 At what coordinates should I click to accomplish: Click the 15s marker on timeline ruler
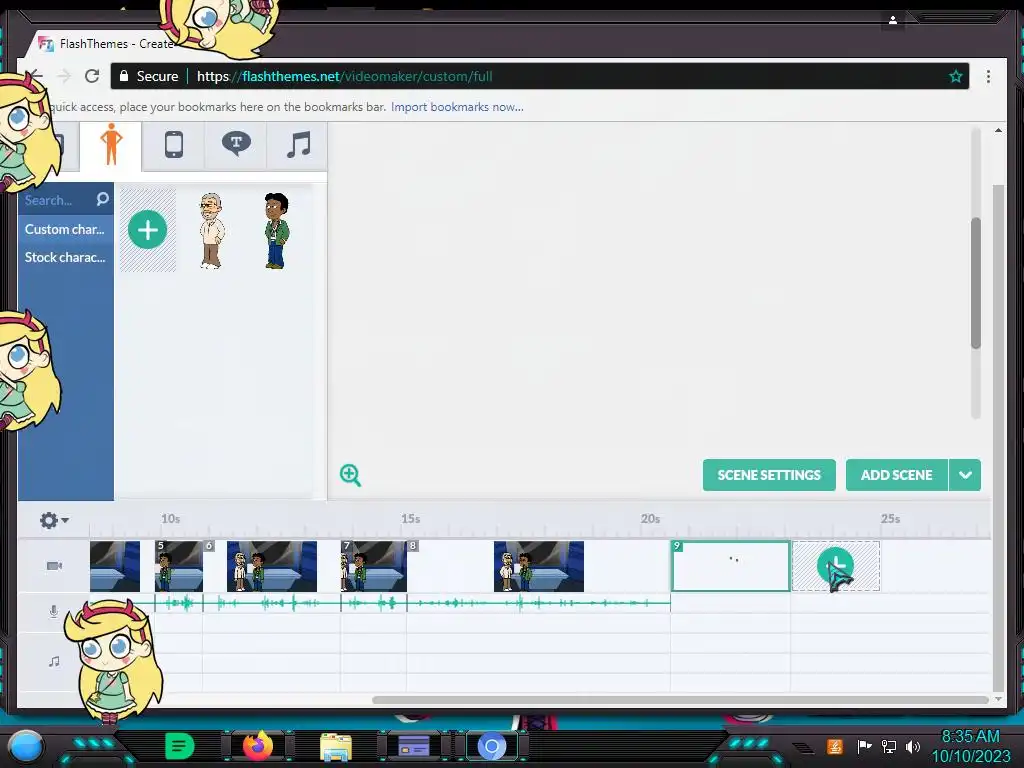(x=410, y=519)
